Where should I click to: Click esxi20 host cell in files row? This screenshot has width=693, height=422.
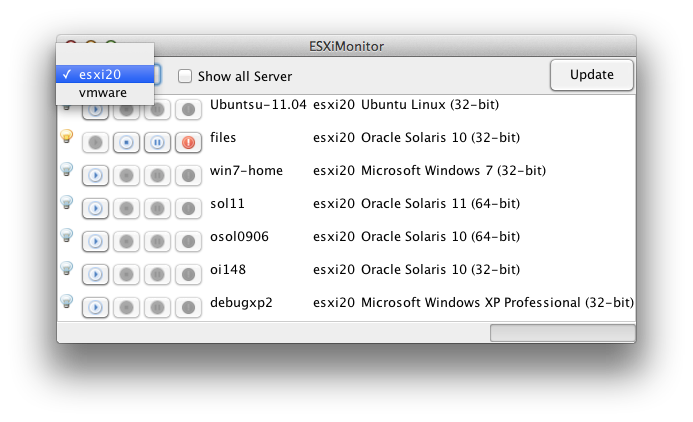(x=334, y=137)
